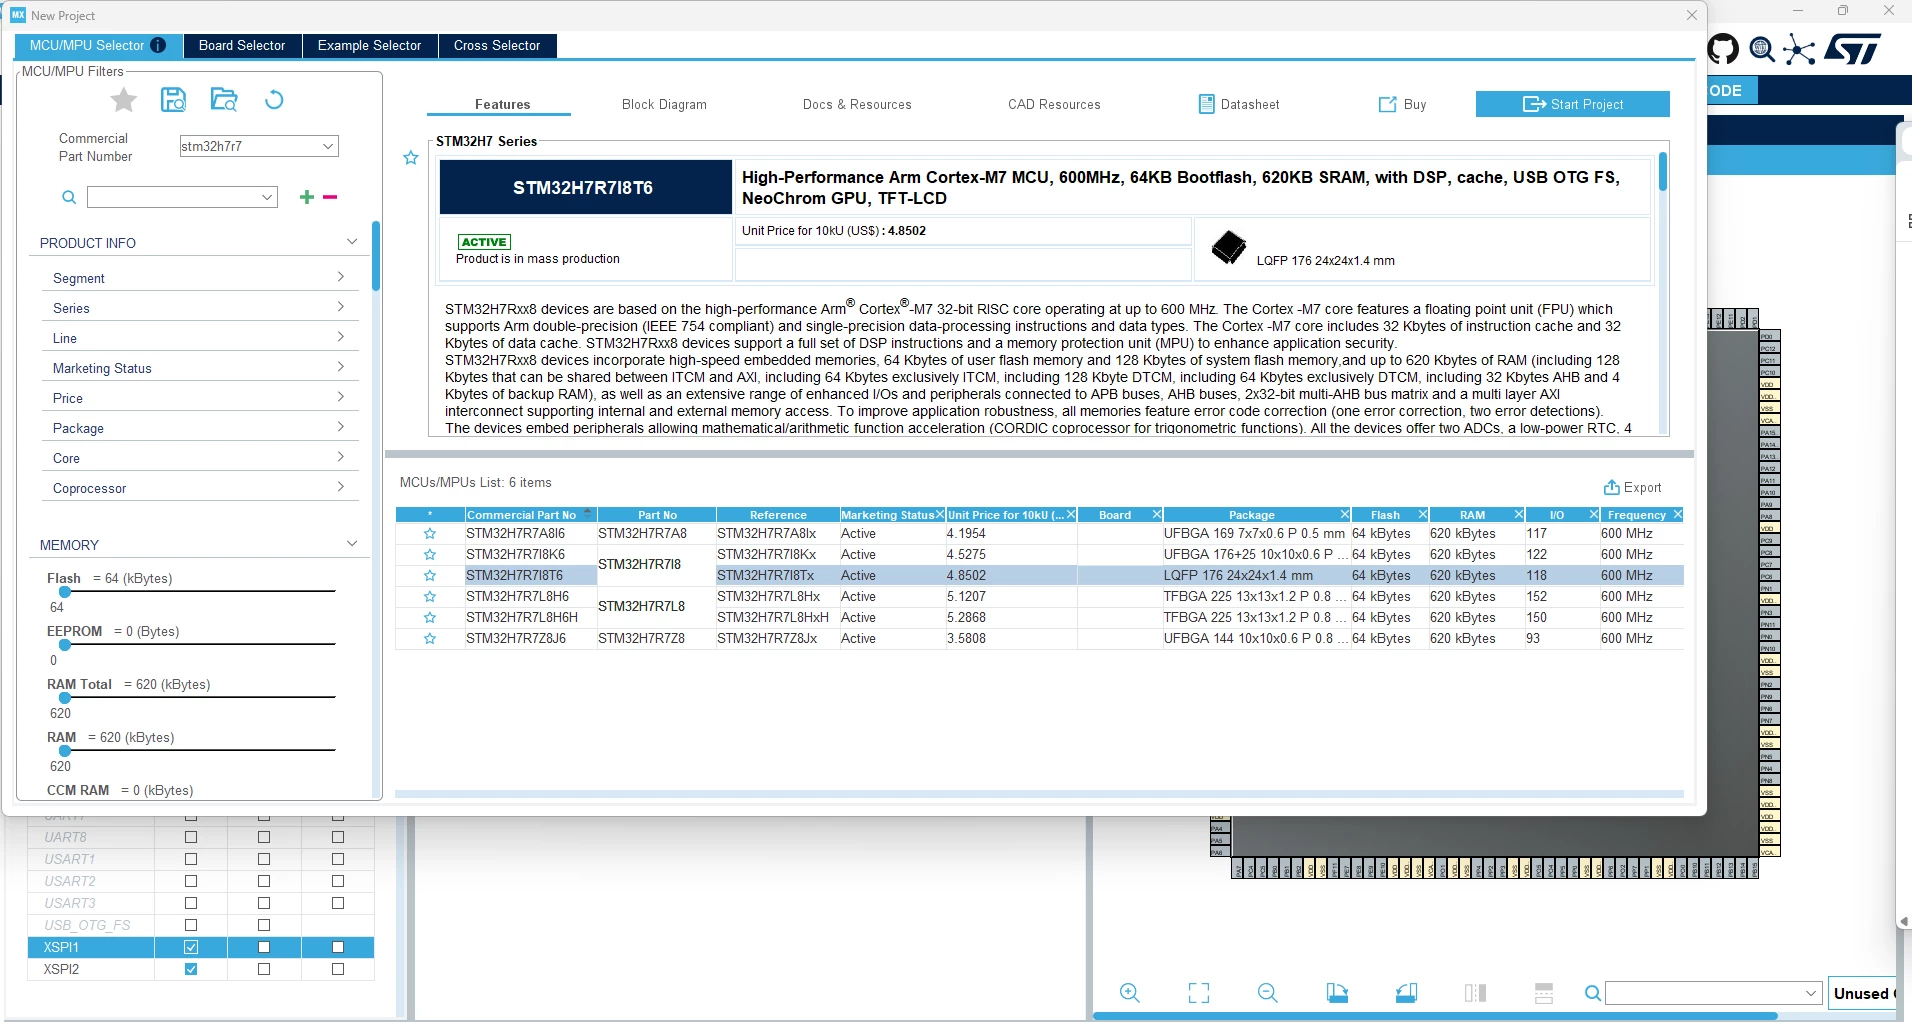Reset all MCU filters

[274, 99]
